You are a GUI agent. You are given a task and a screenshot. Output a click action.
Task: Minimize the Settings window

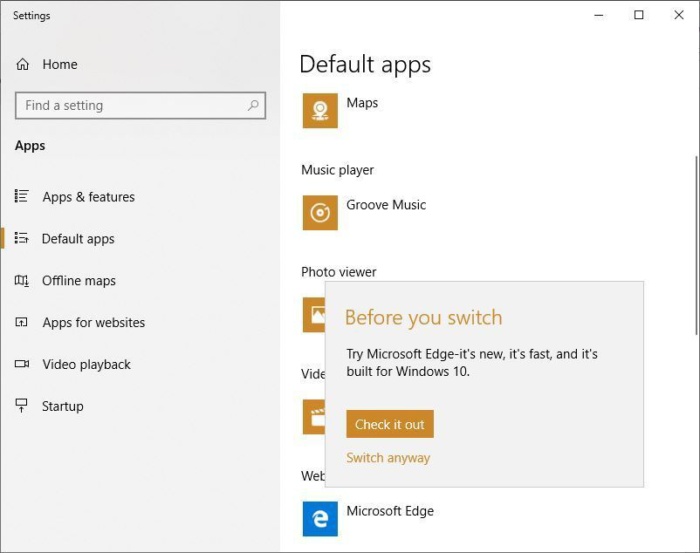[599, 15]
